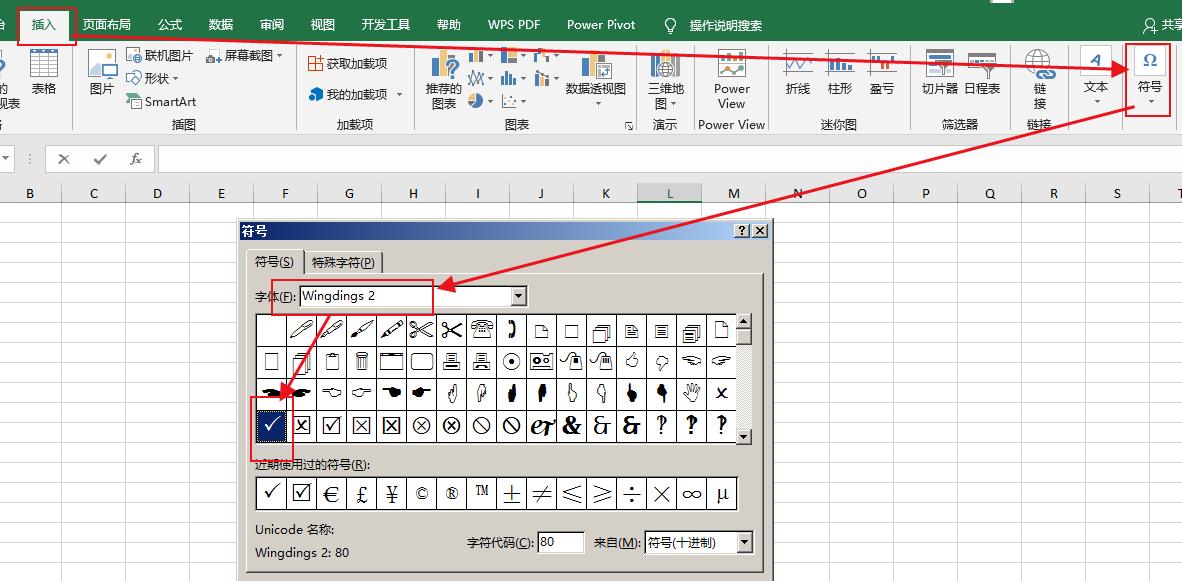Viewport: 1182px width, 581px height.
Task: Click the insert function fx icon
Action: 135,159
